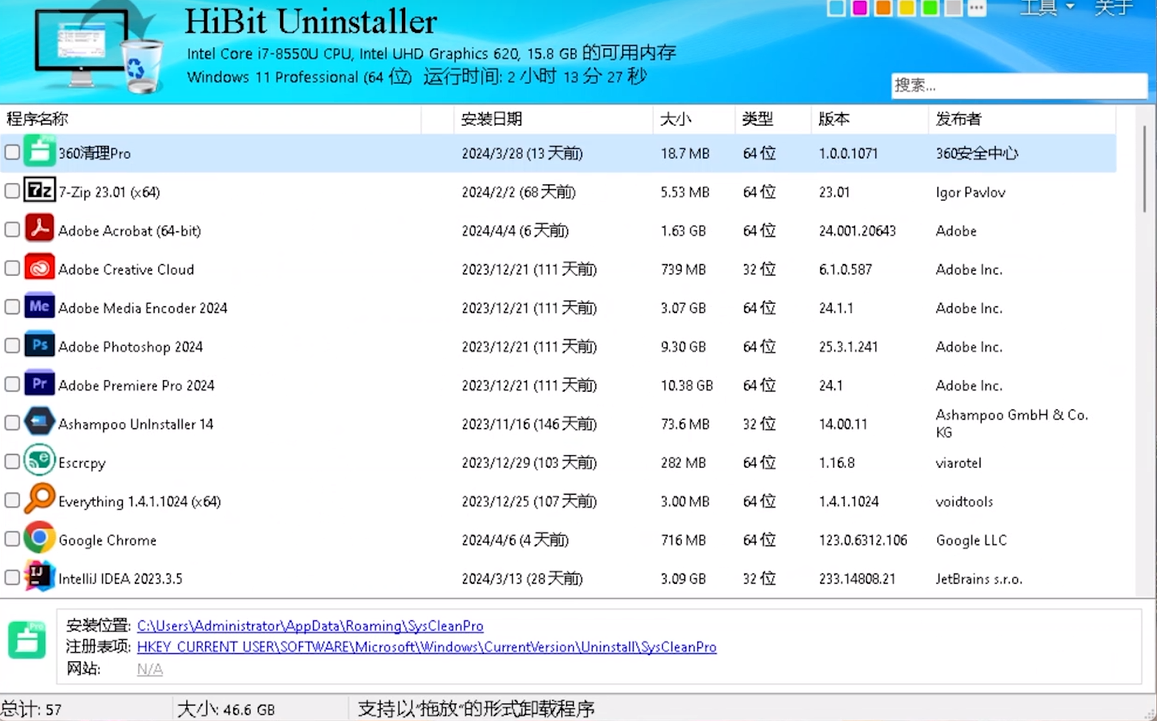The image size is (1157, 721).
Task: Click the 7-Zip icon in the program list
Action: point(39,190)
